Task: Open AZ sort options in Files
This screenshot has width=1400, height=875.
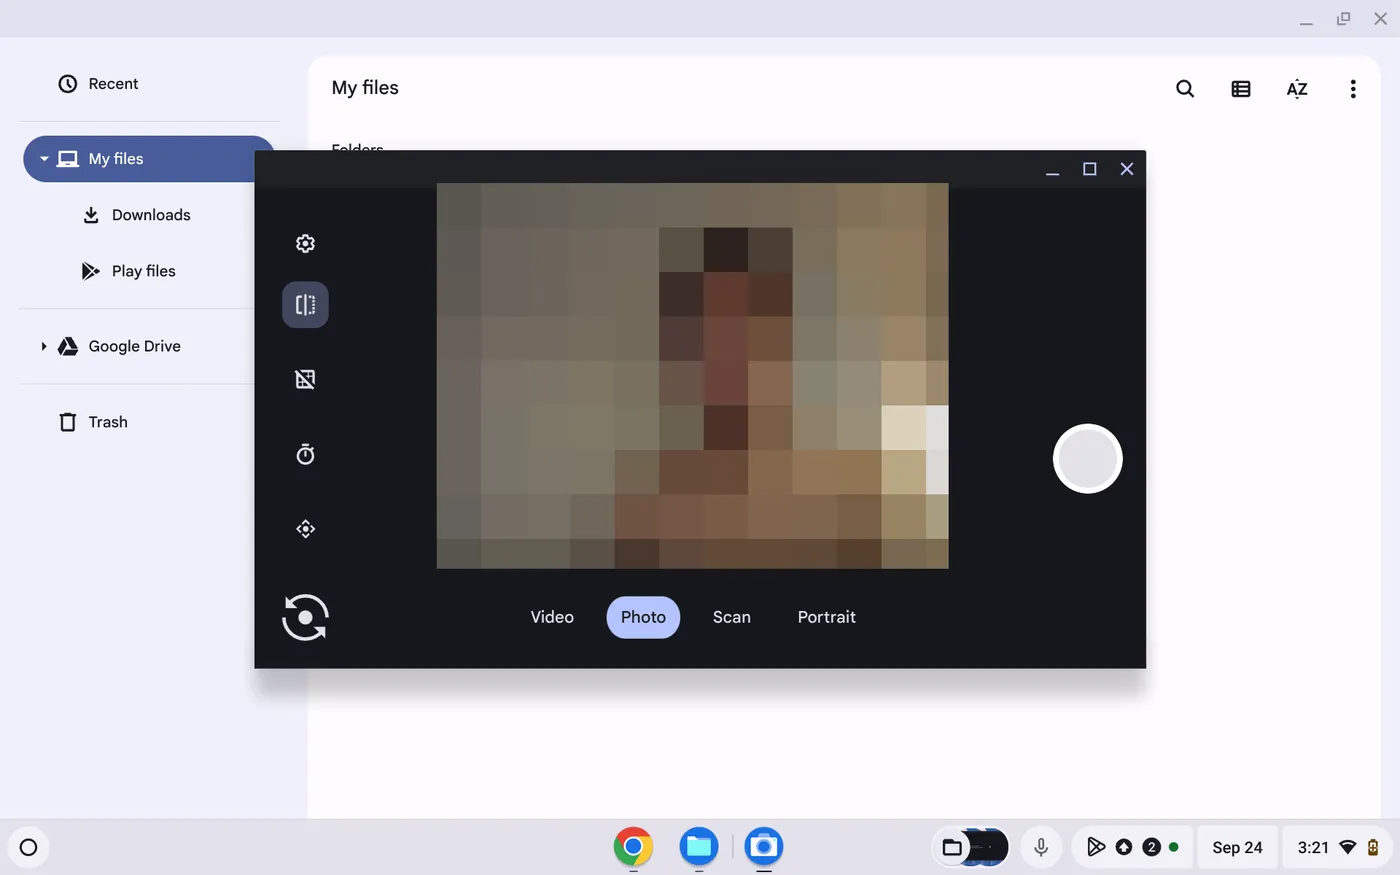Action: pos(1297,89)
